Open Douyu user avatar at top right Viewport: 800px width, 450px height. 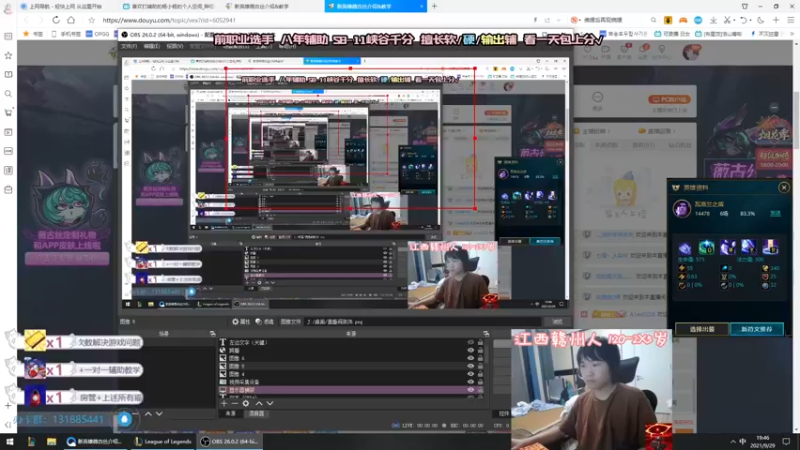(x=691, y=52)
